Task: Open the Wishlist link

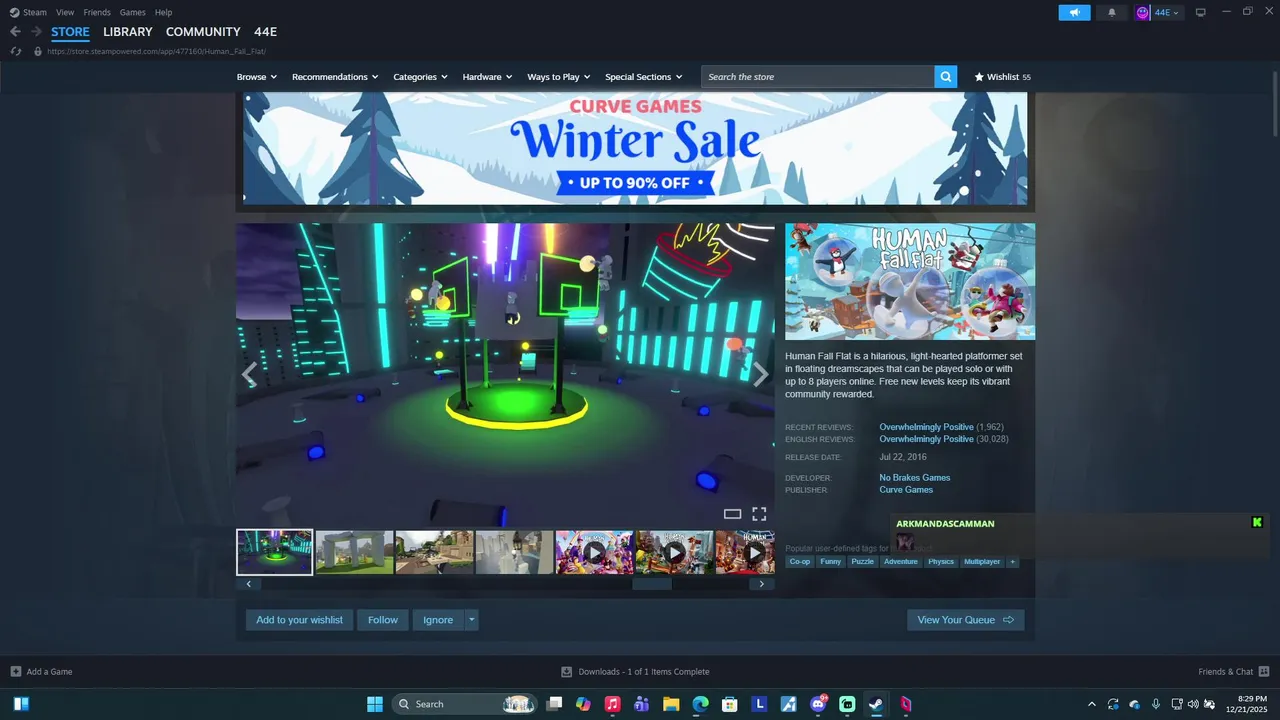Action: pyautogui.click(x=1002, y=77)
